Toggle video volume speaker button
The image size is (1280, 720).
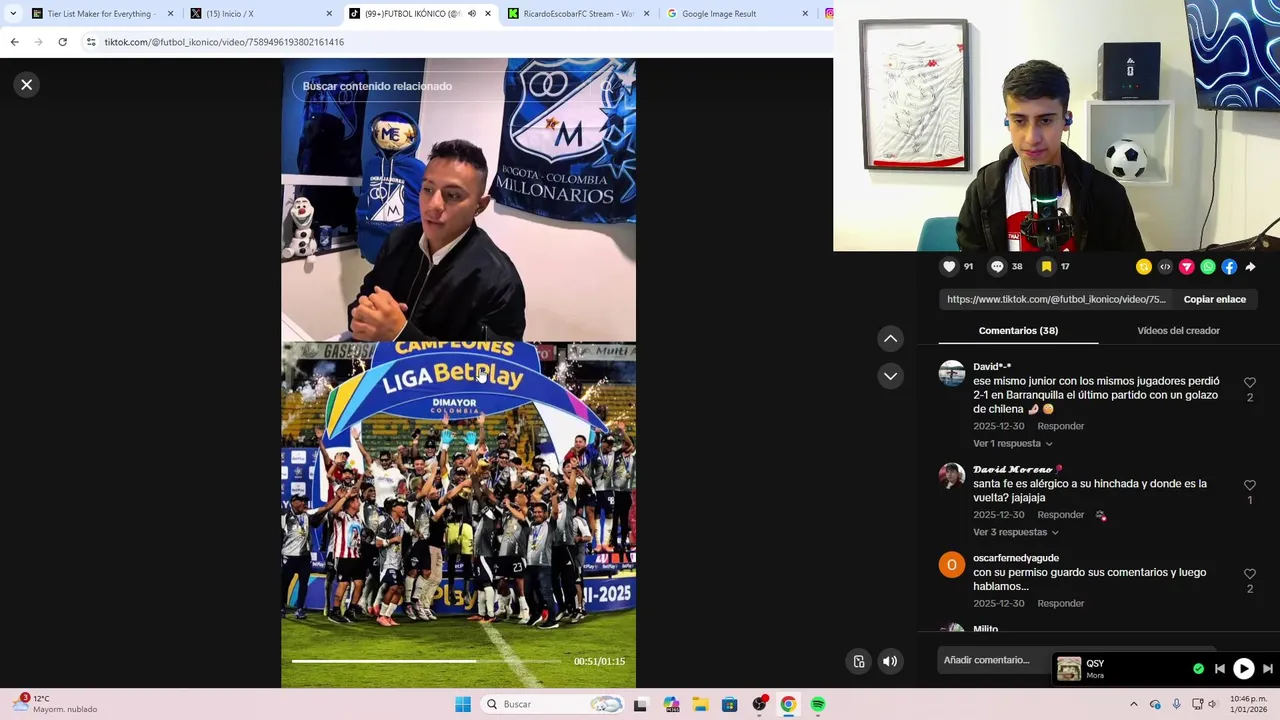click(x=890, y=661)
